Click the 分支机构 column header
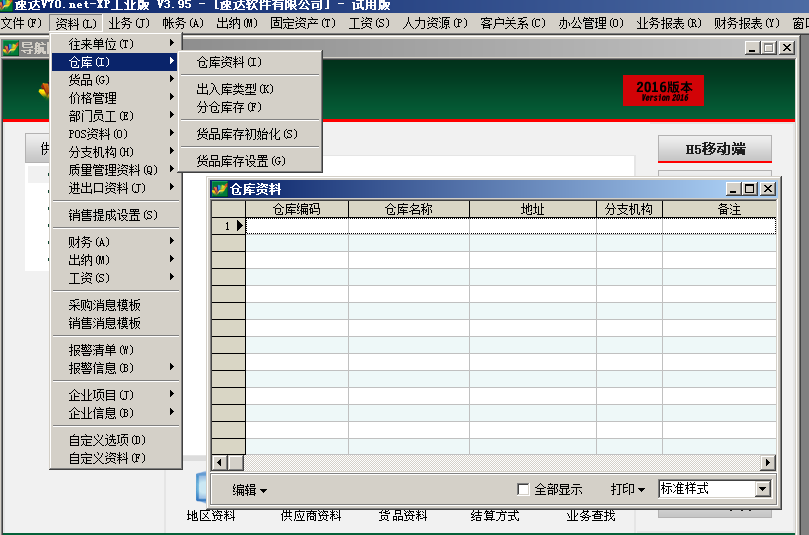The width and height of the screenshot is (809, 535). pos(629,209)
